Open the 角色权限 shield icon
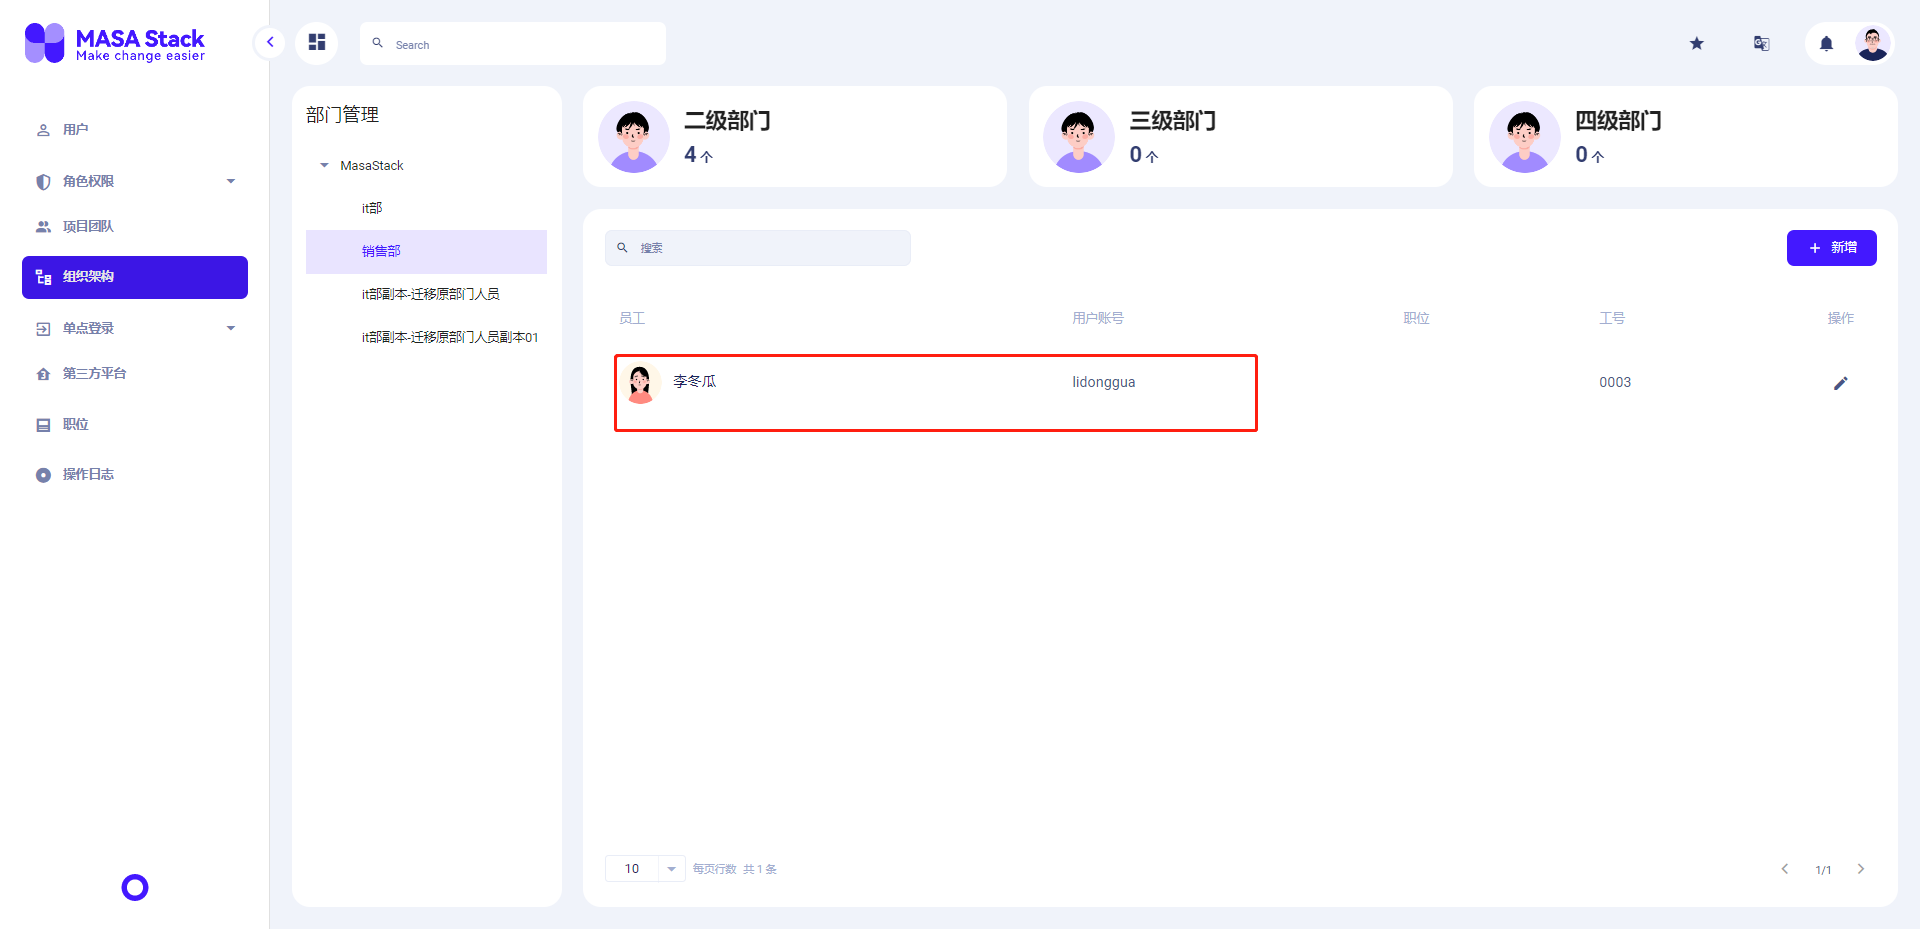 [x=42, y=181]
